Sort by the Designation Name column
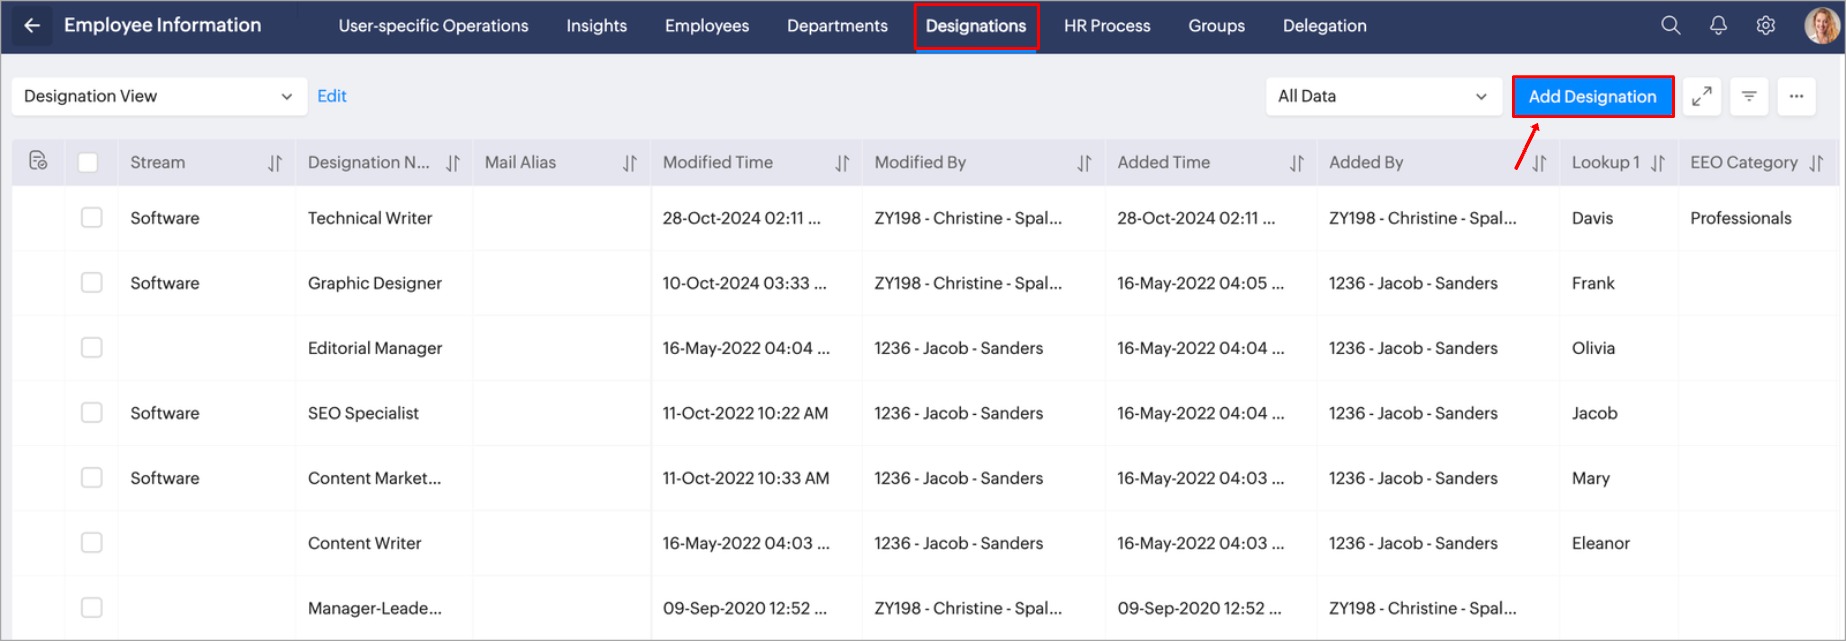The image size is (1846, 641). point(453,163)
